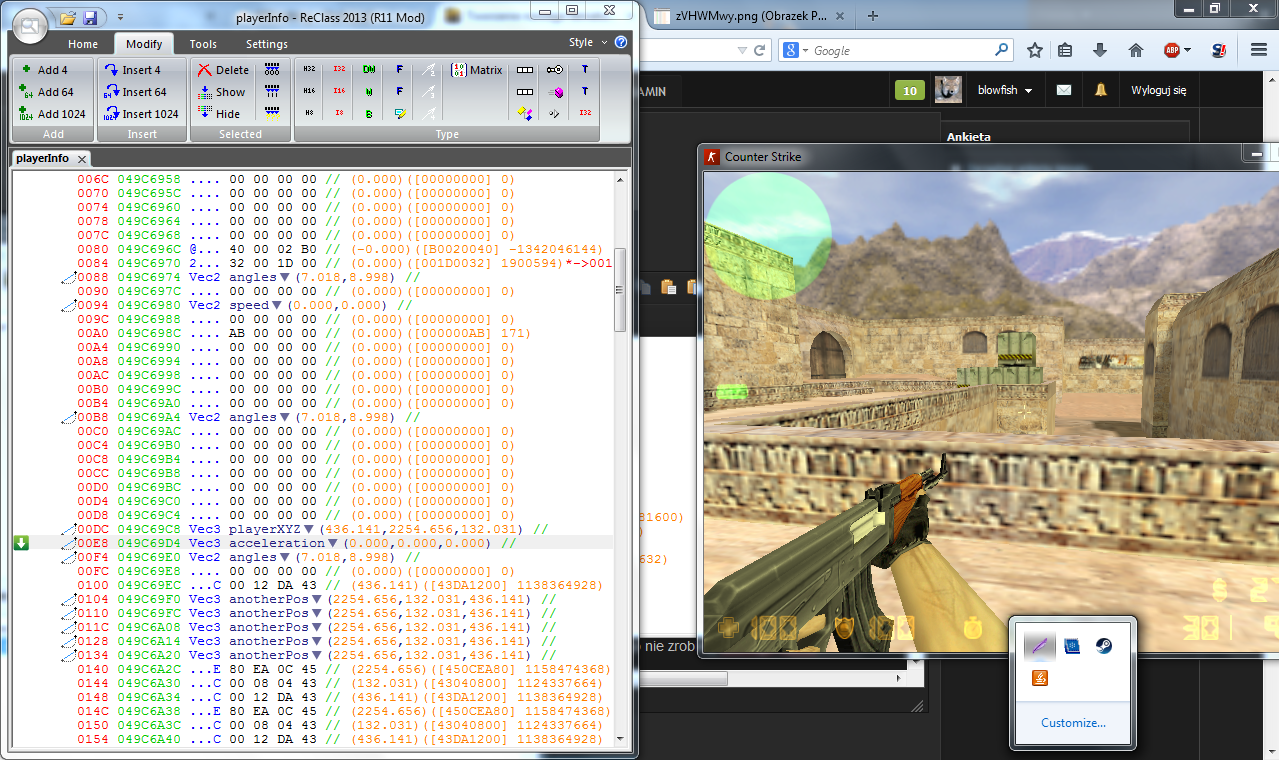Go to Firefox home page icon
This screenshot has width=1279, height=760.
(1135, 50)
